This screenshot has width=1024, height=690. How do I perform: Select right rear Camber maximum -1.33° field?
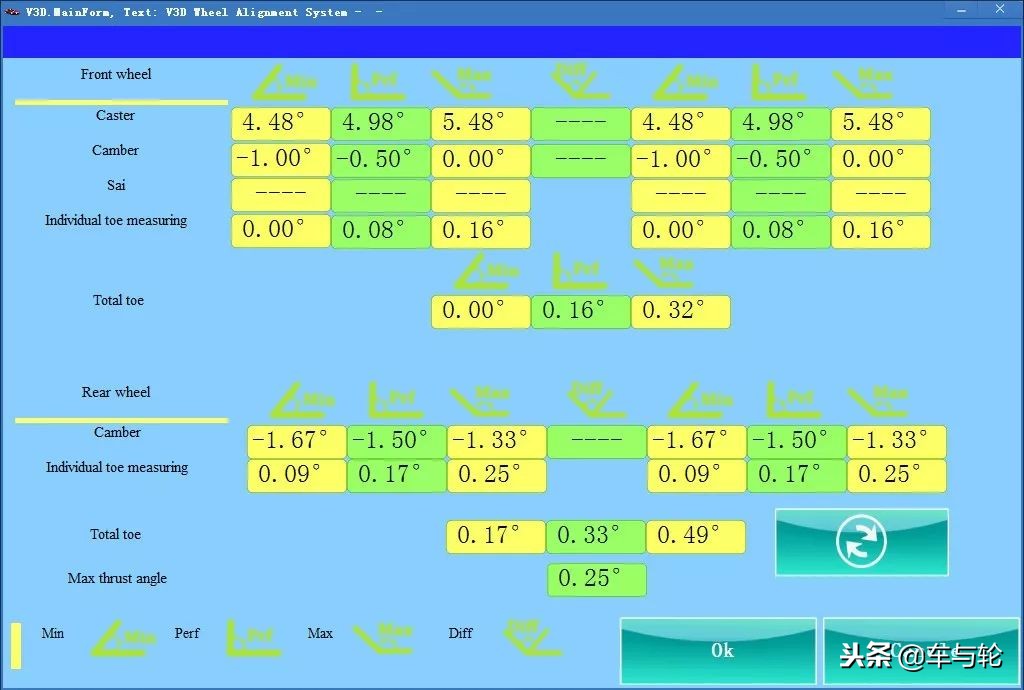(896, 441)
